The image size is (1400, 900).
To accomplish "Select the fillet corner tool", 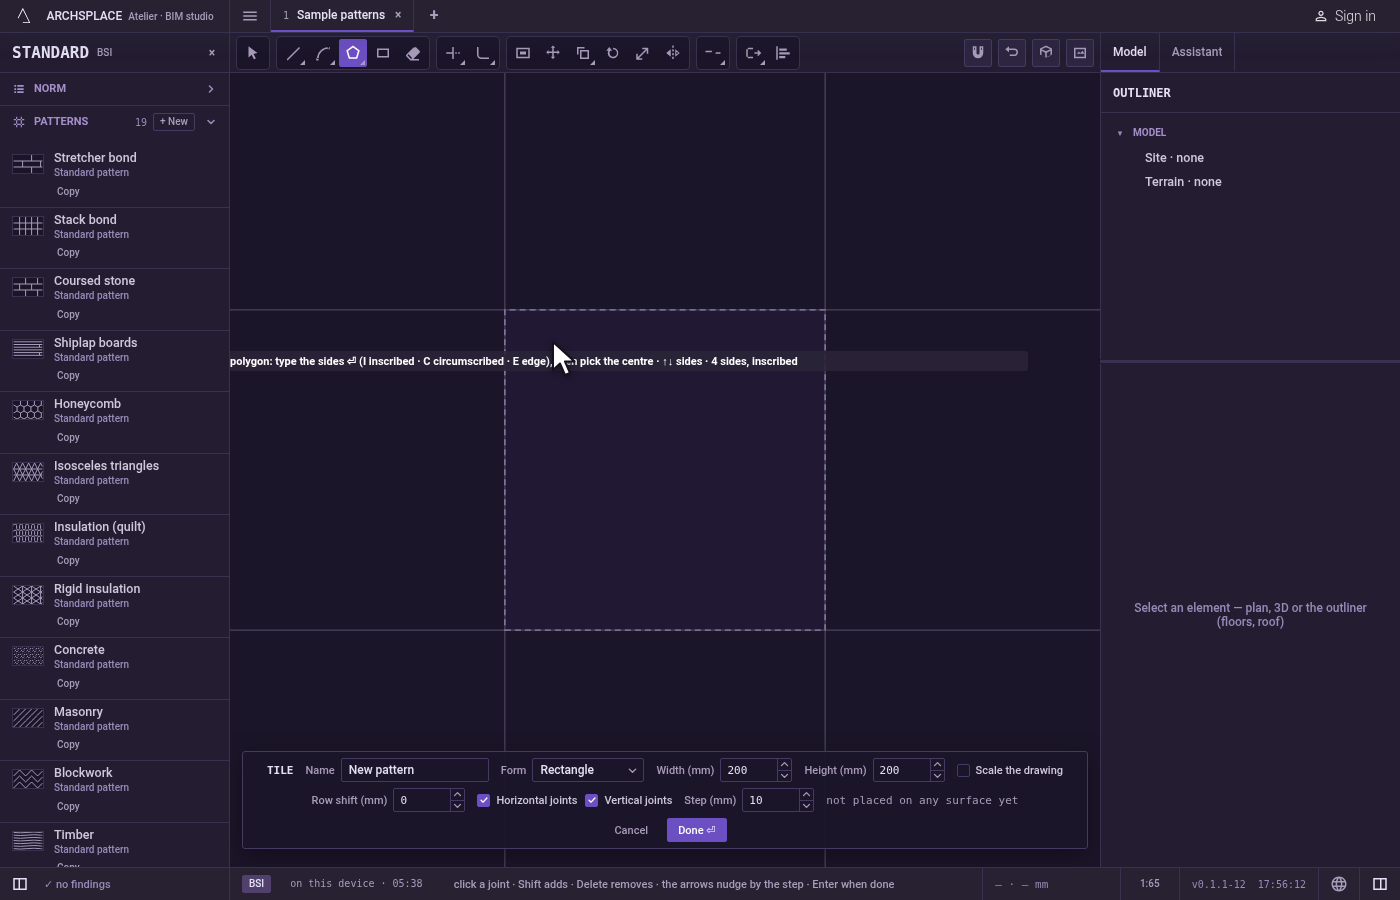I will tap(483, 53).
